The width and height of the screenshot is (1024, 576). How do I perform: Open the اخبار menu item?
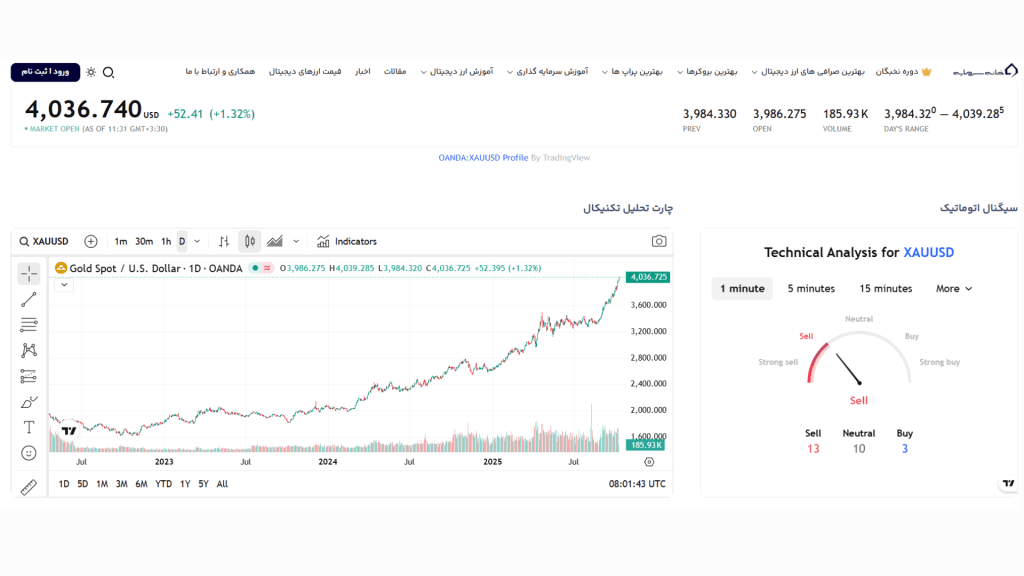click(363, 71)
